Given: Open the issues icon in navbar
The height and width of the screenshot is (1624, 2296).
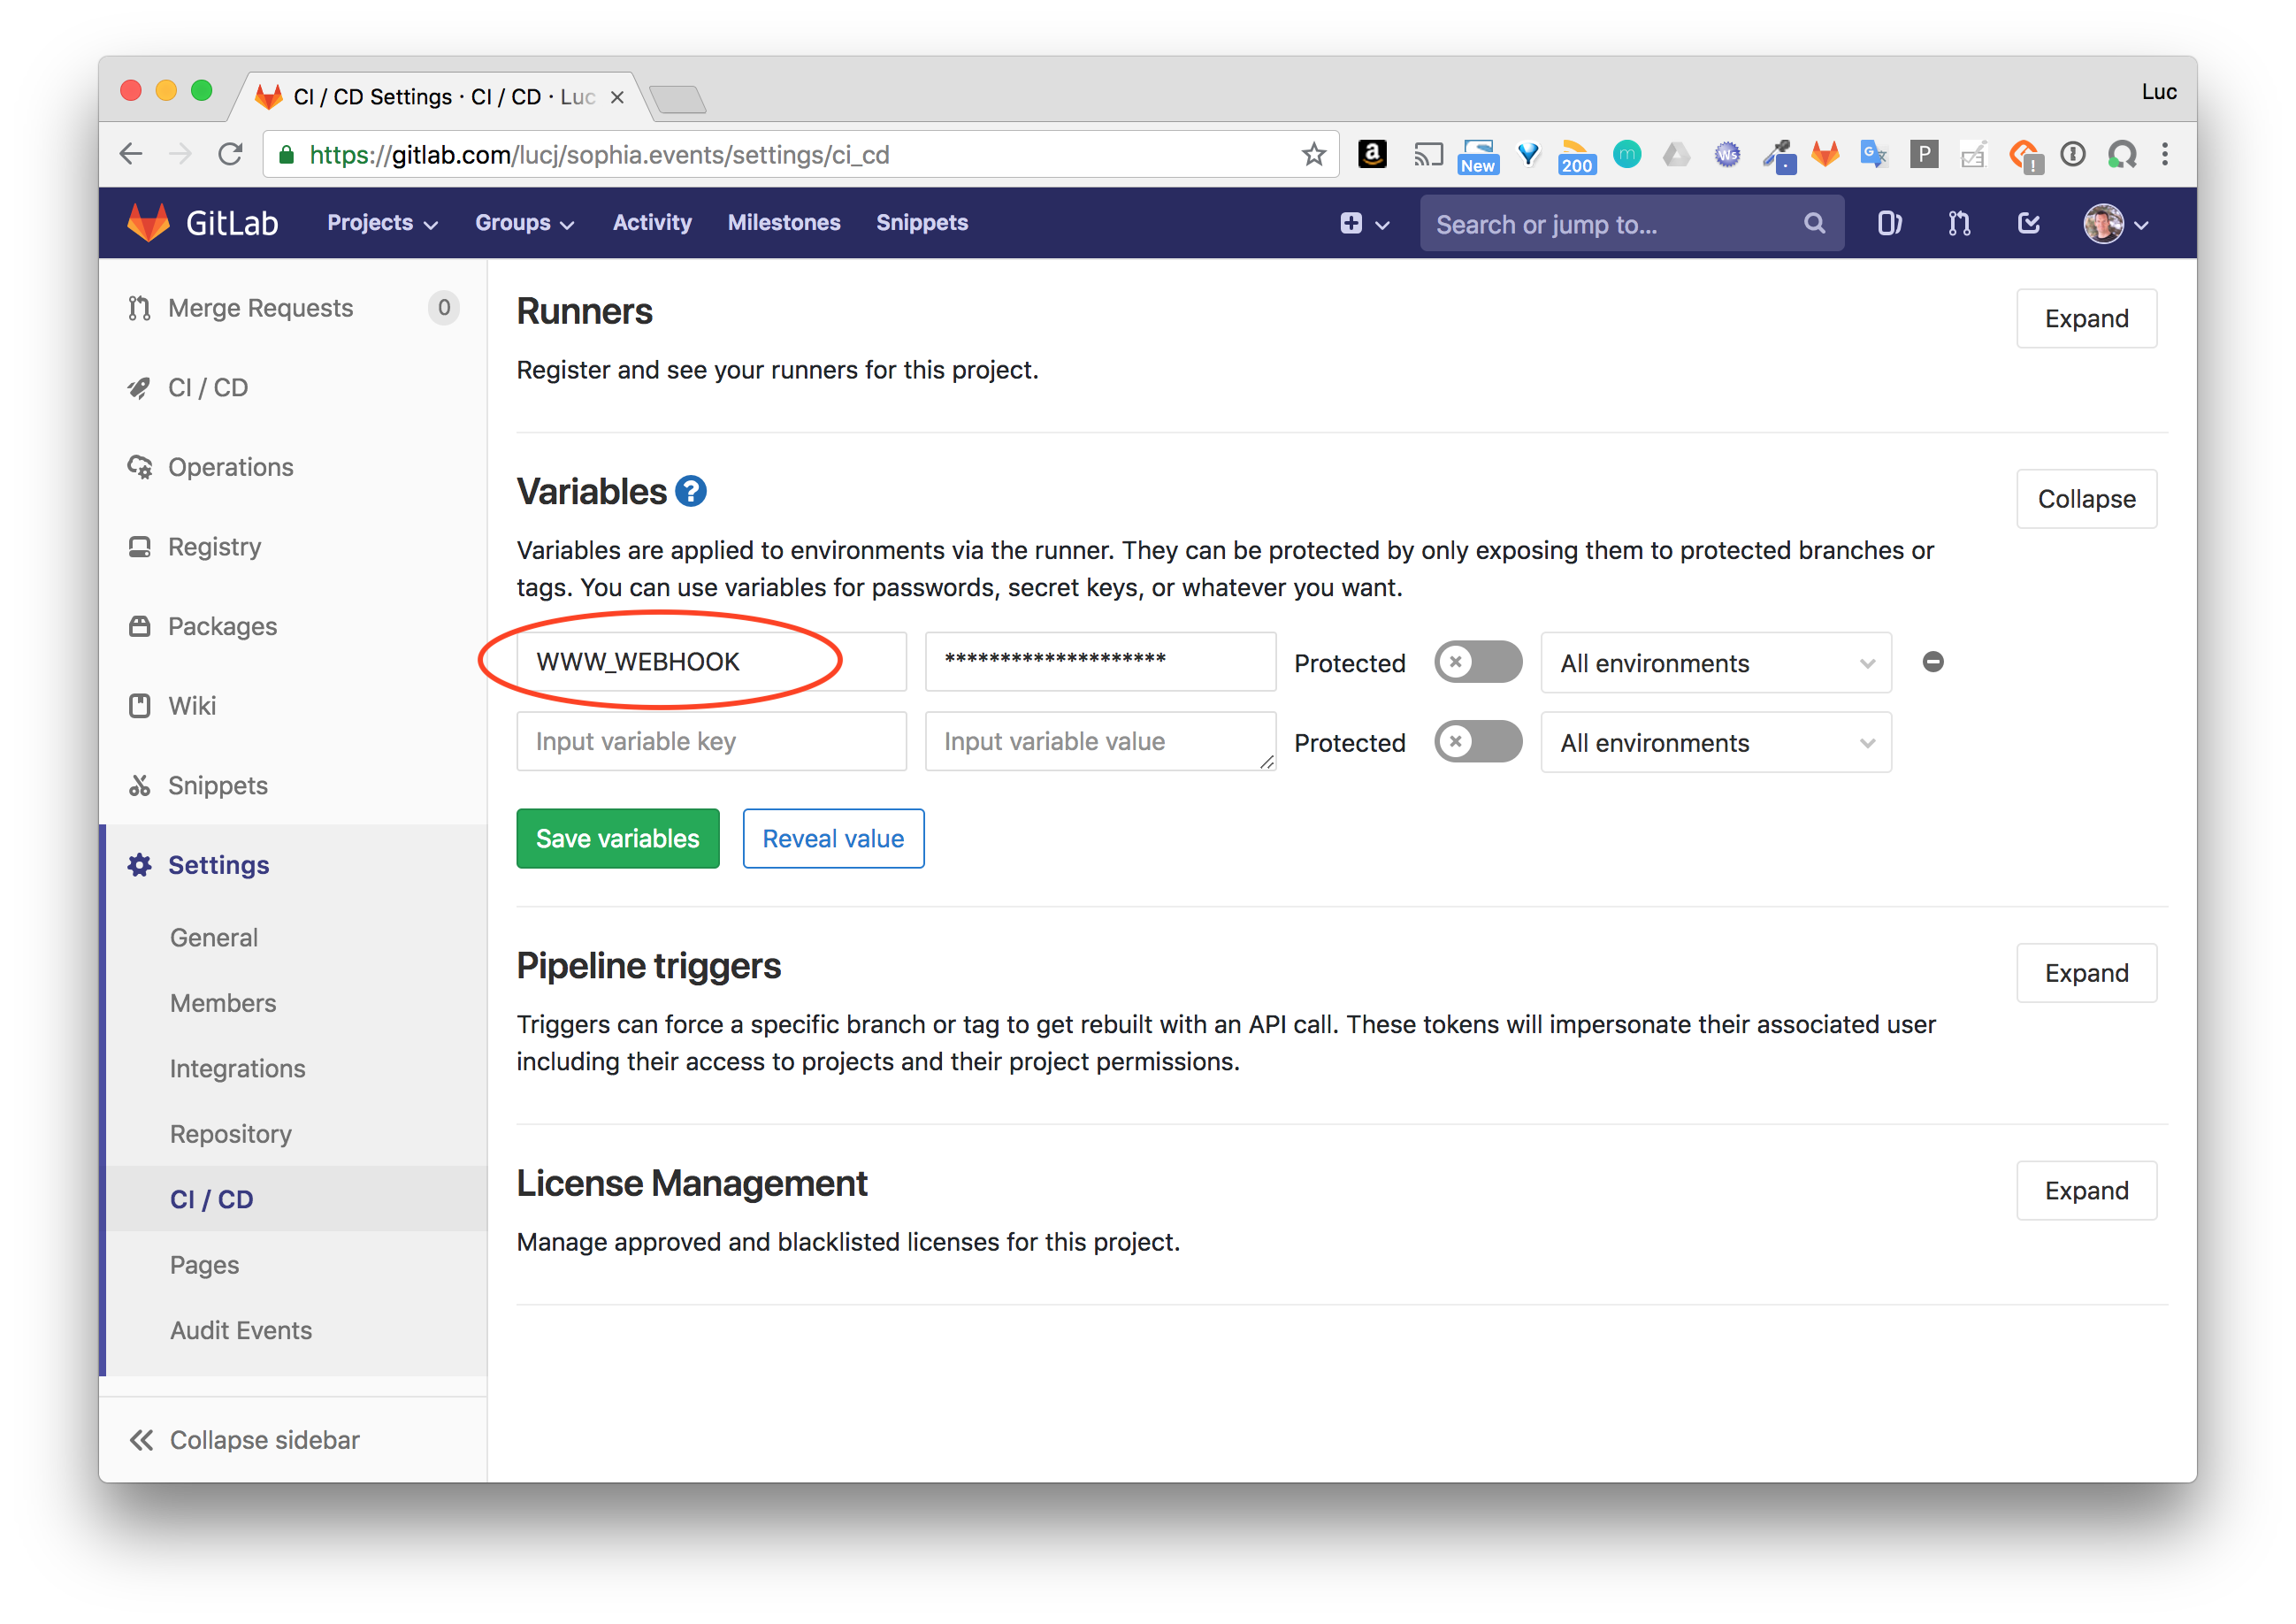Looking at the screenshot, I should pyautogui.click(x=1888, y=223).
